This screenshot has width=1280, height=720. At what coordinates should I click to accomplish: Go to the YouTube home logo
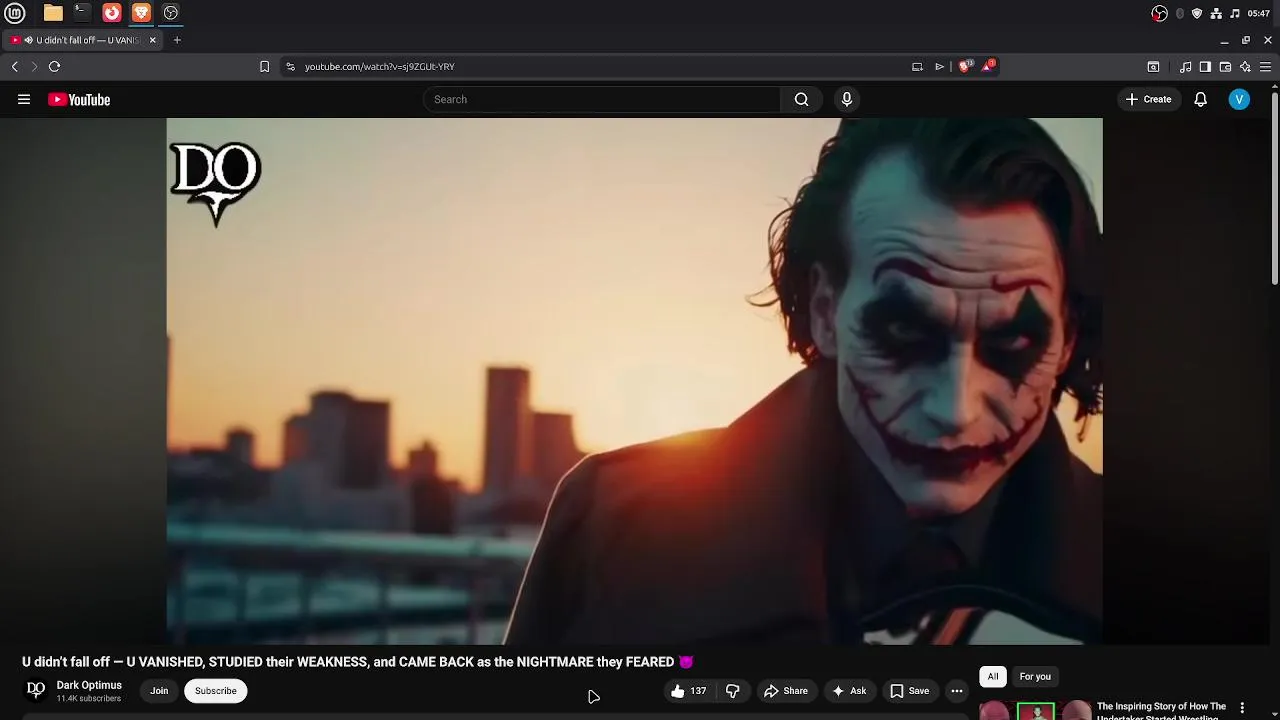point(79,99)
